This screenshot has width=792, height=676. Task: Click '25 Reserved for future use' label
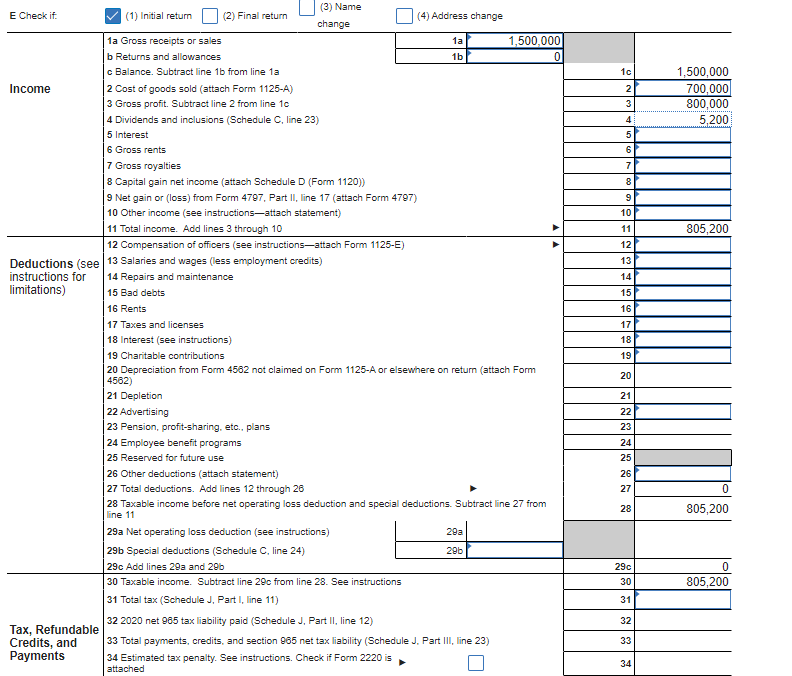165,458
